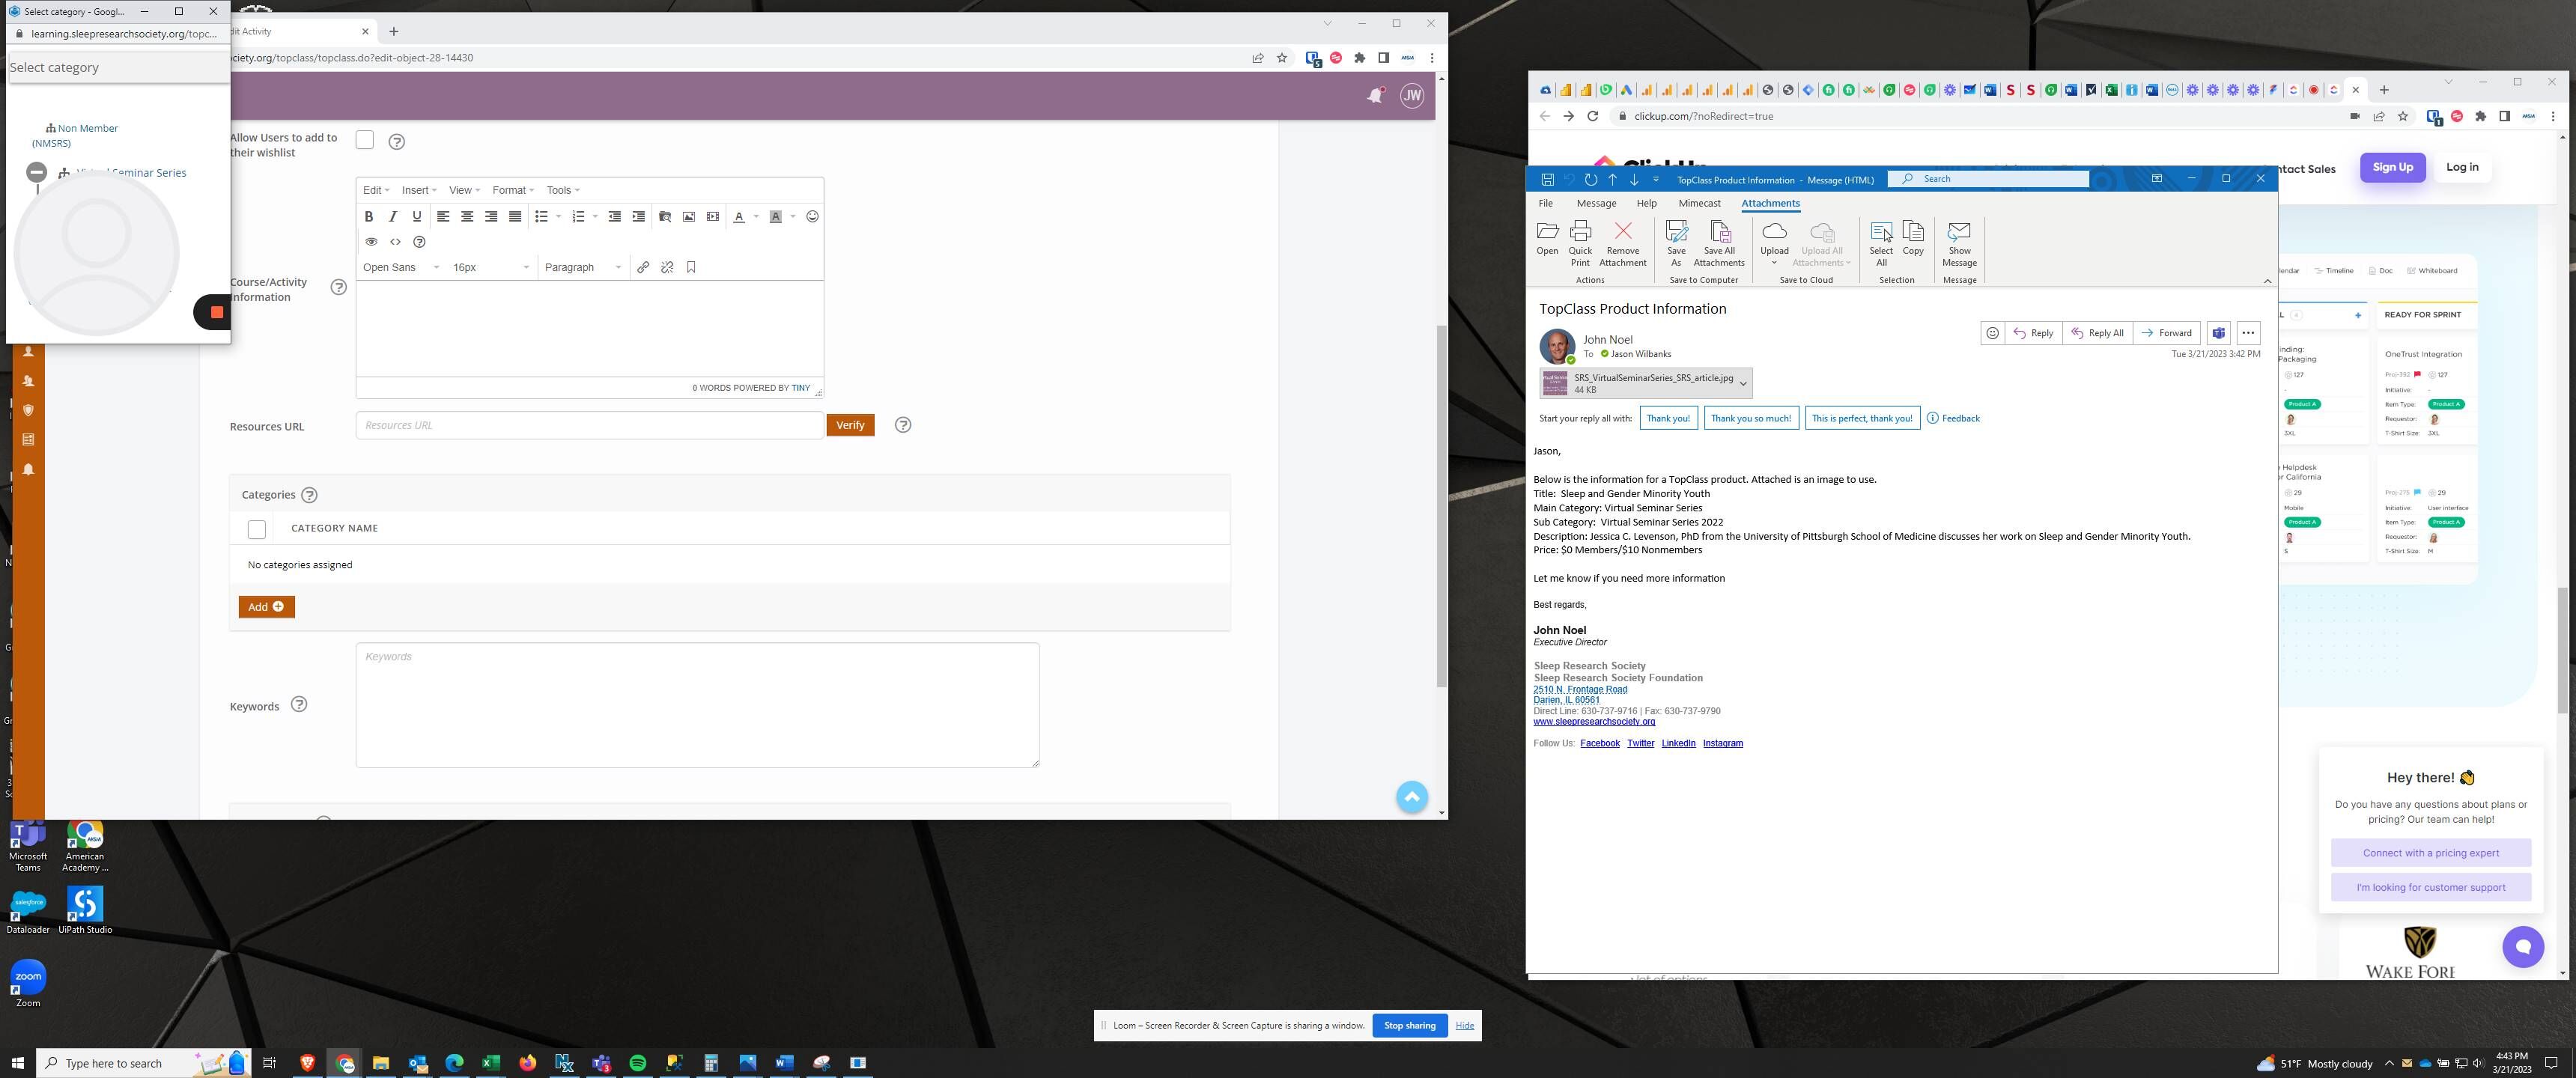Select Non Member (NMSRS) category

75,135
